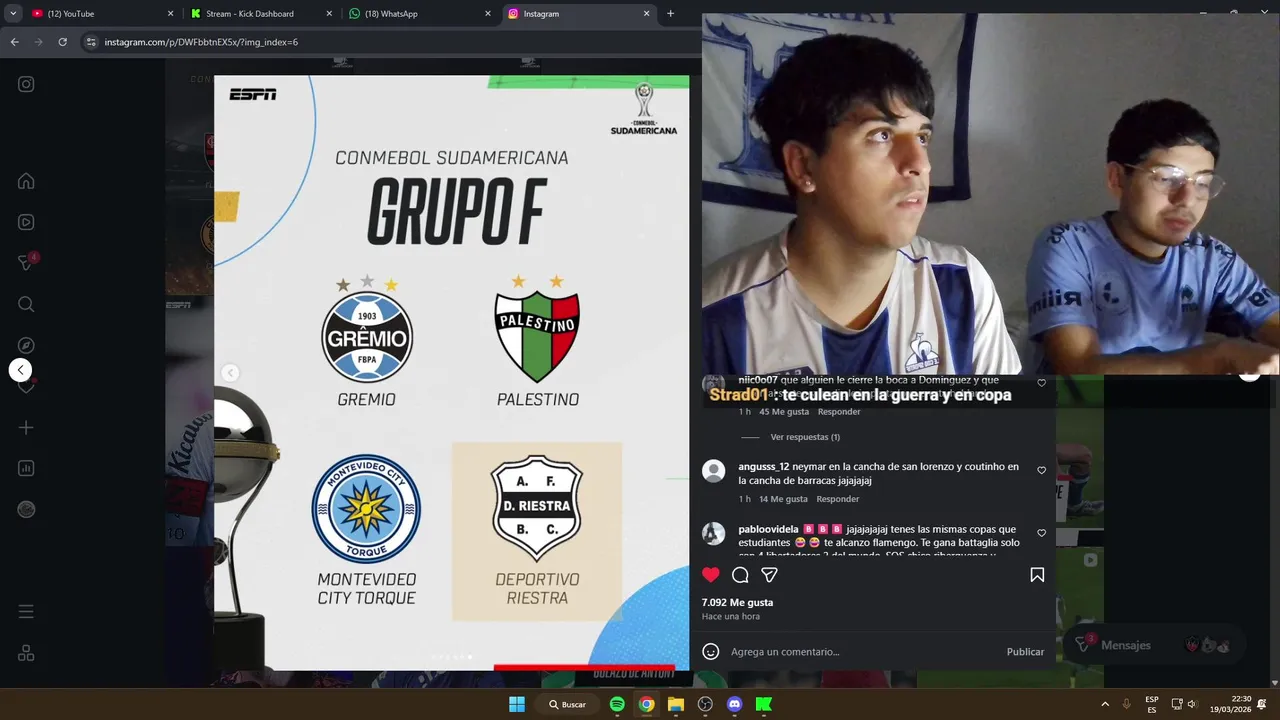Open site information icon in the address bar
The height and width of the screenshot is (720, 1280).
(91, 42)
